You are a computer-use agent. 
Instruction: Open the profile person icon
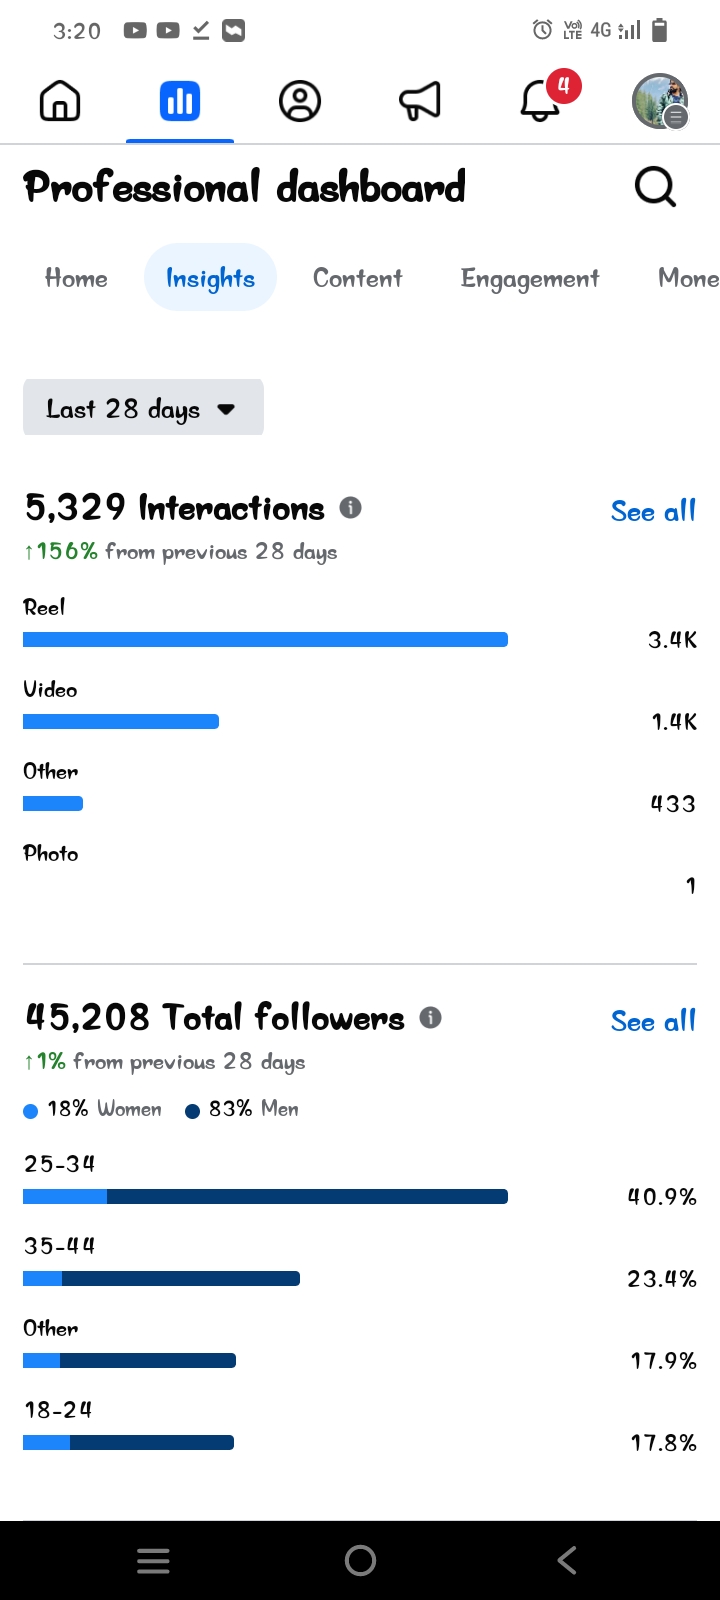(299, 101)
